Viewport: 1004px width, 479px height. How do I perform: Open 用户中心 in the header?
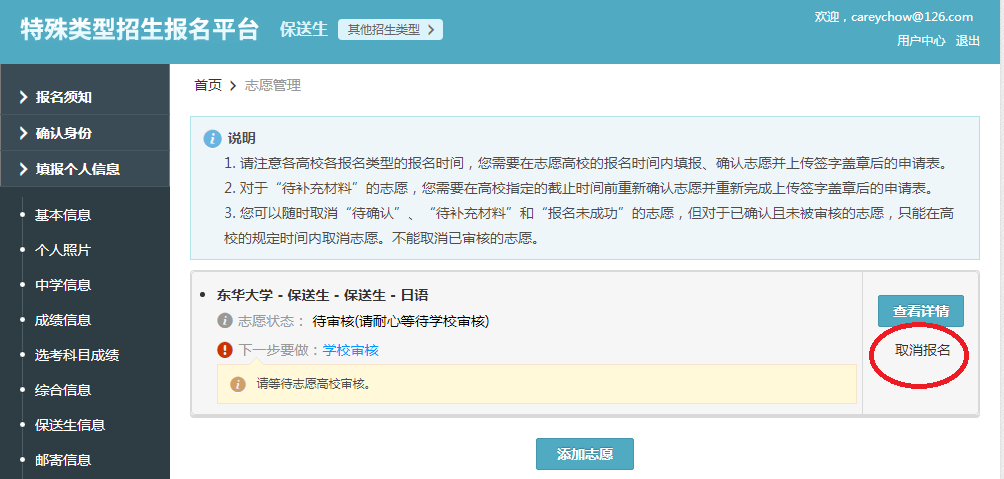click(x=921, y=41)
